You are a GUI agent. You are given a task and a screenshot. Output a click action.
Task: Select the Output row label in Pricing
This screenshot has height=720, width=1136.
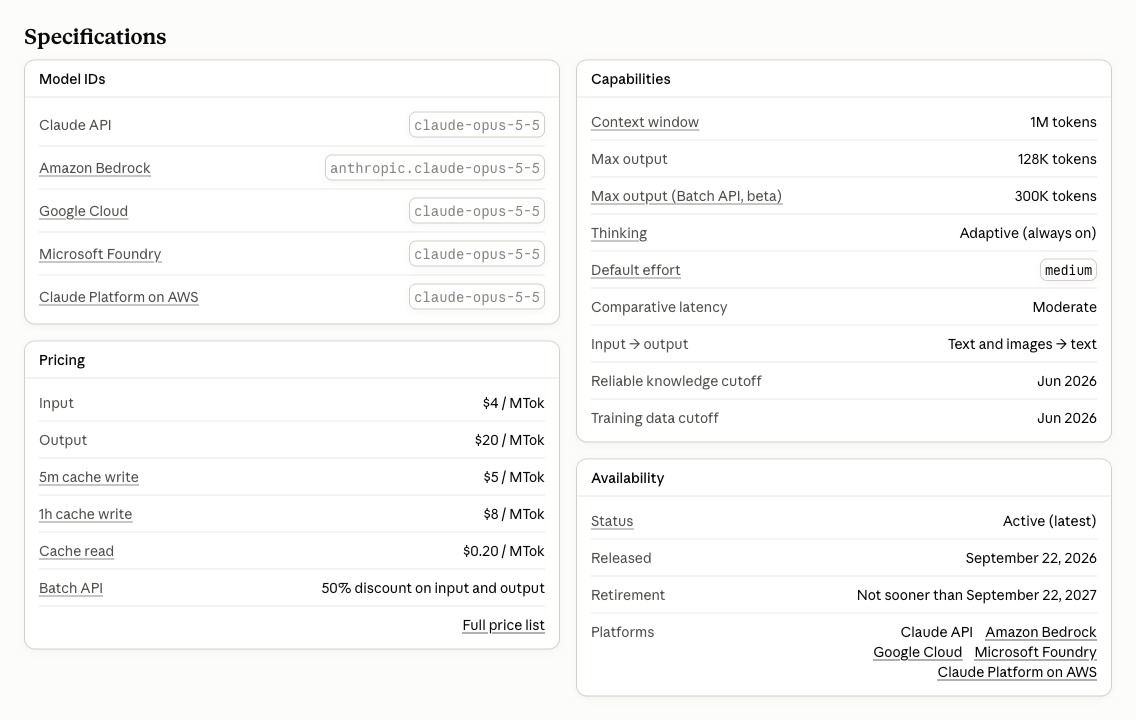click(x=63, y=440)
